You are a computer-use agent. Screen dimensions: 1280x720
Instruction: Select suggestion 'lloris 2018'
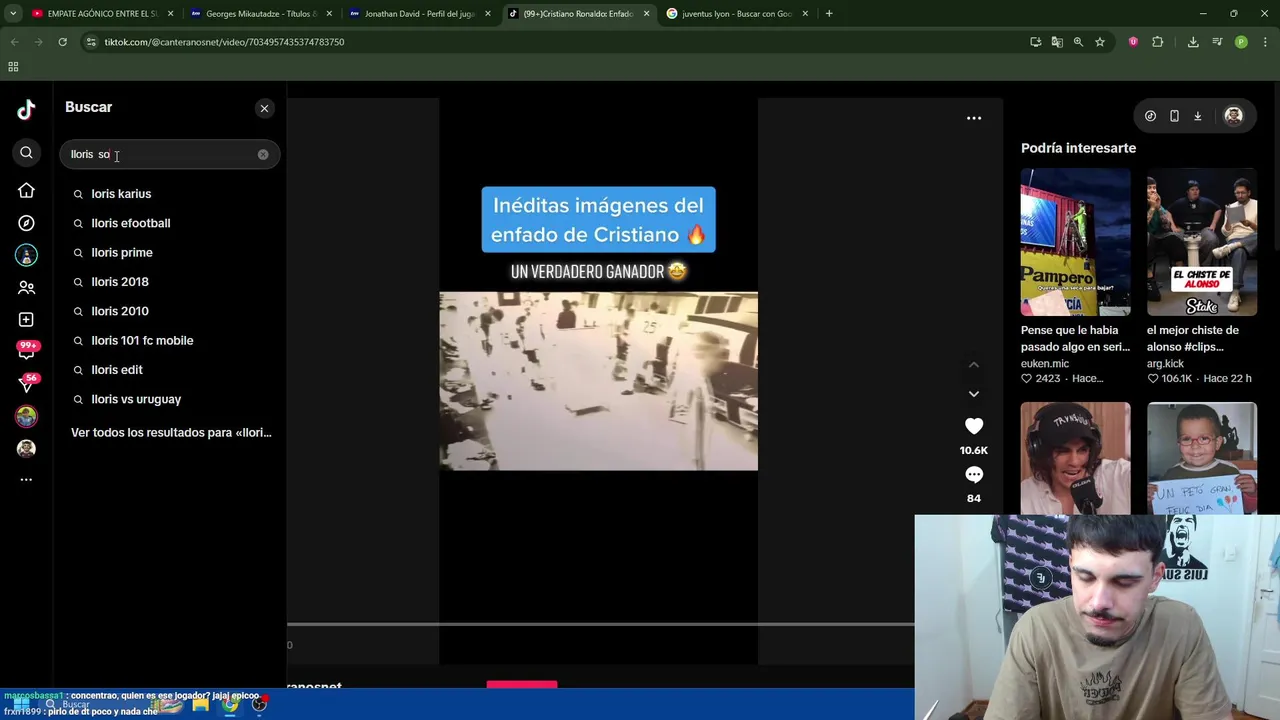170,282
